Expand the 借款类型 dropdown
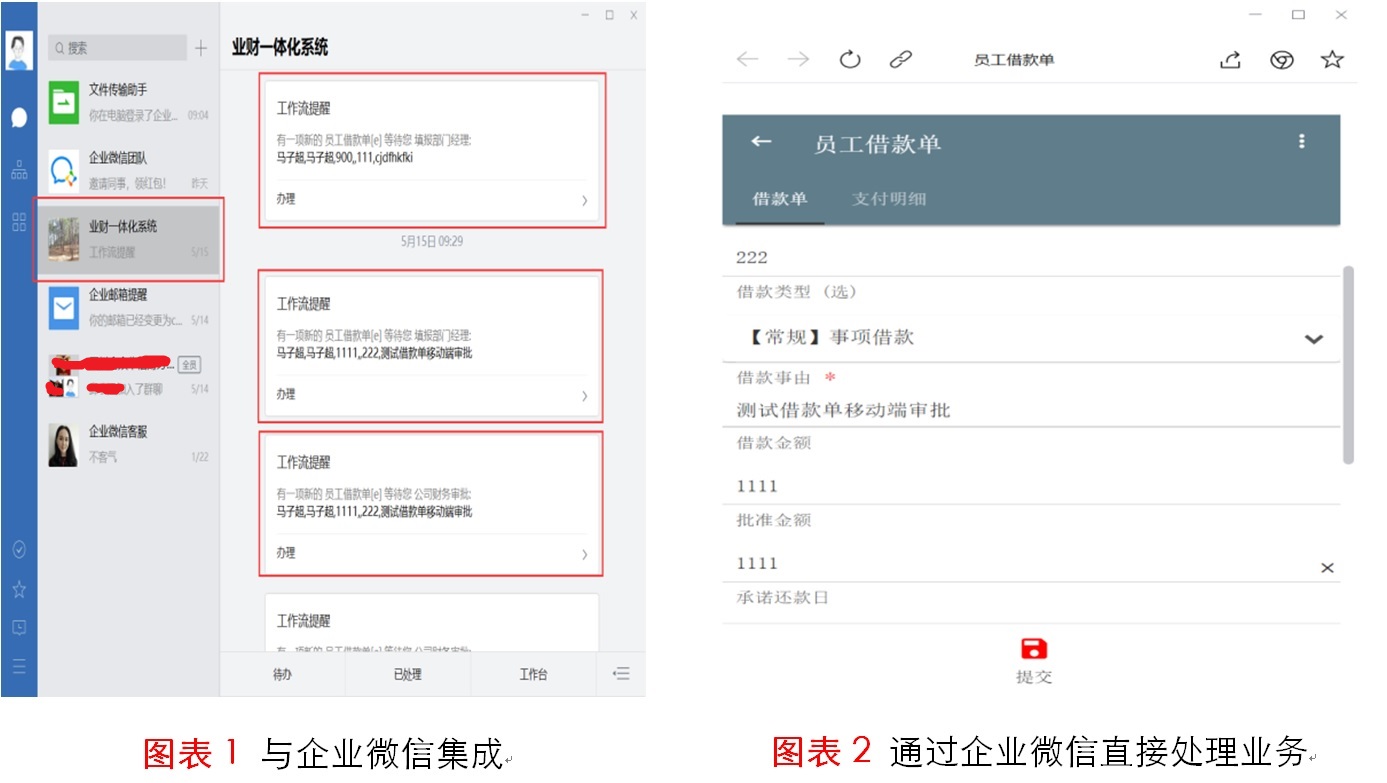 point(1314,339)
